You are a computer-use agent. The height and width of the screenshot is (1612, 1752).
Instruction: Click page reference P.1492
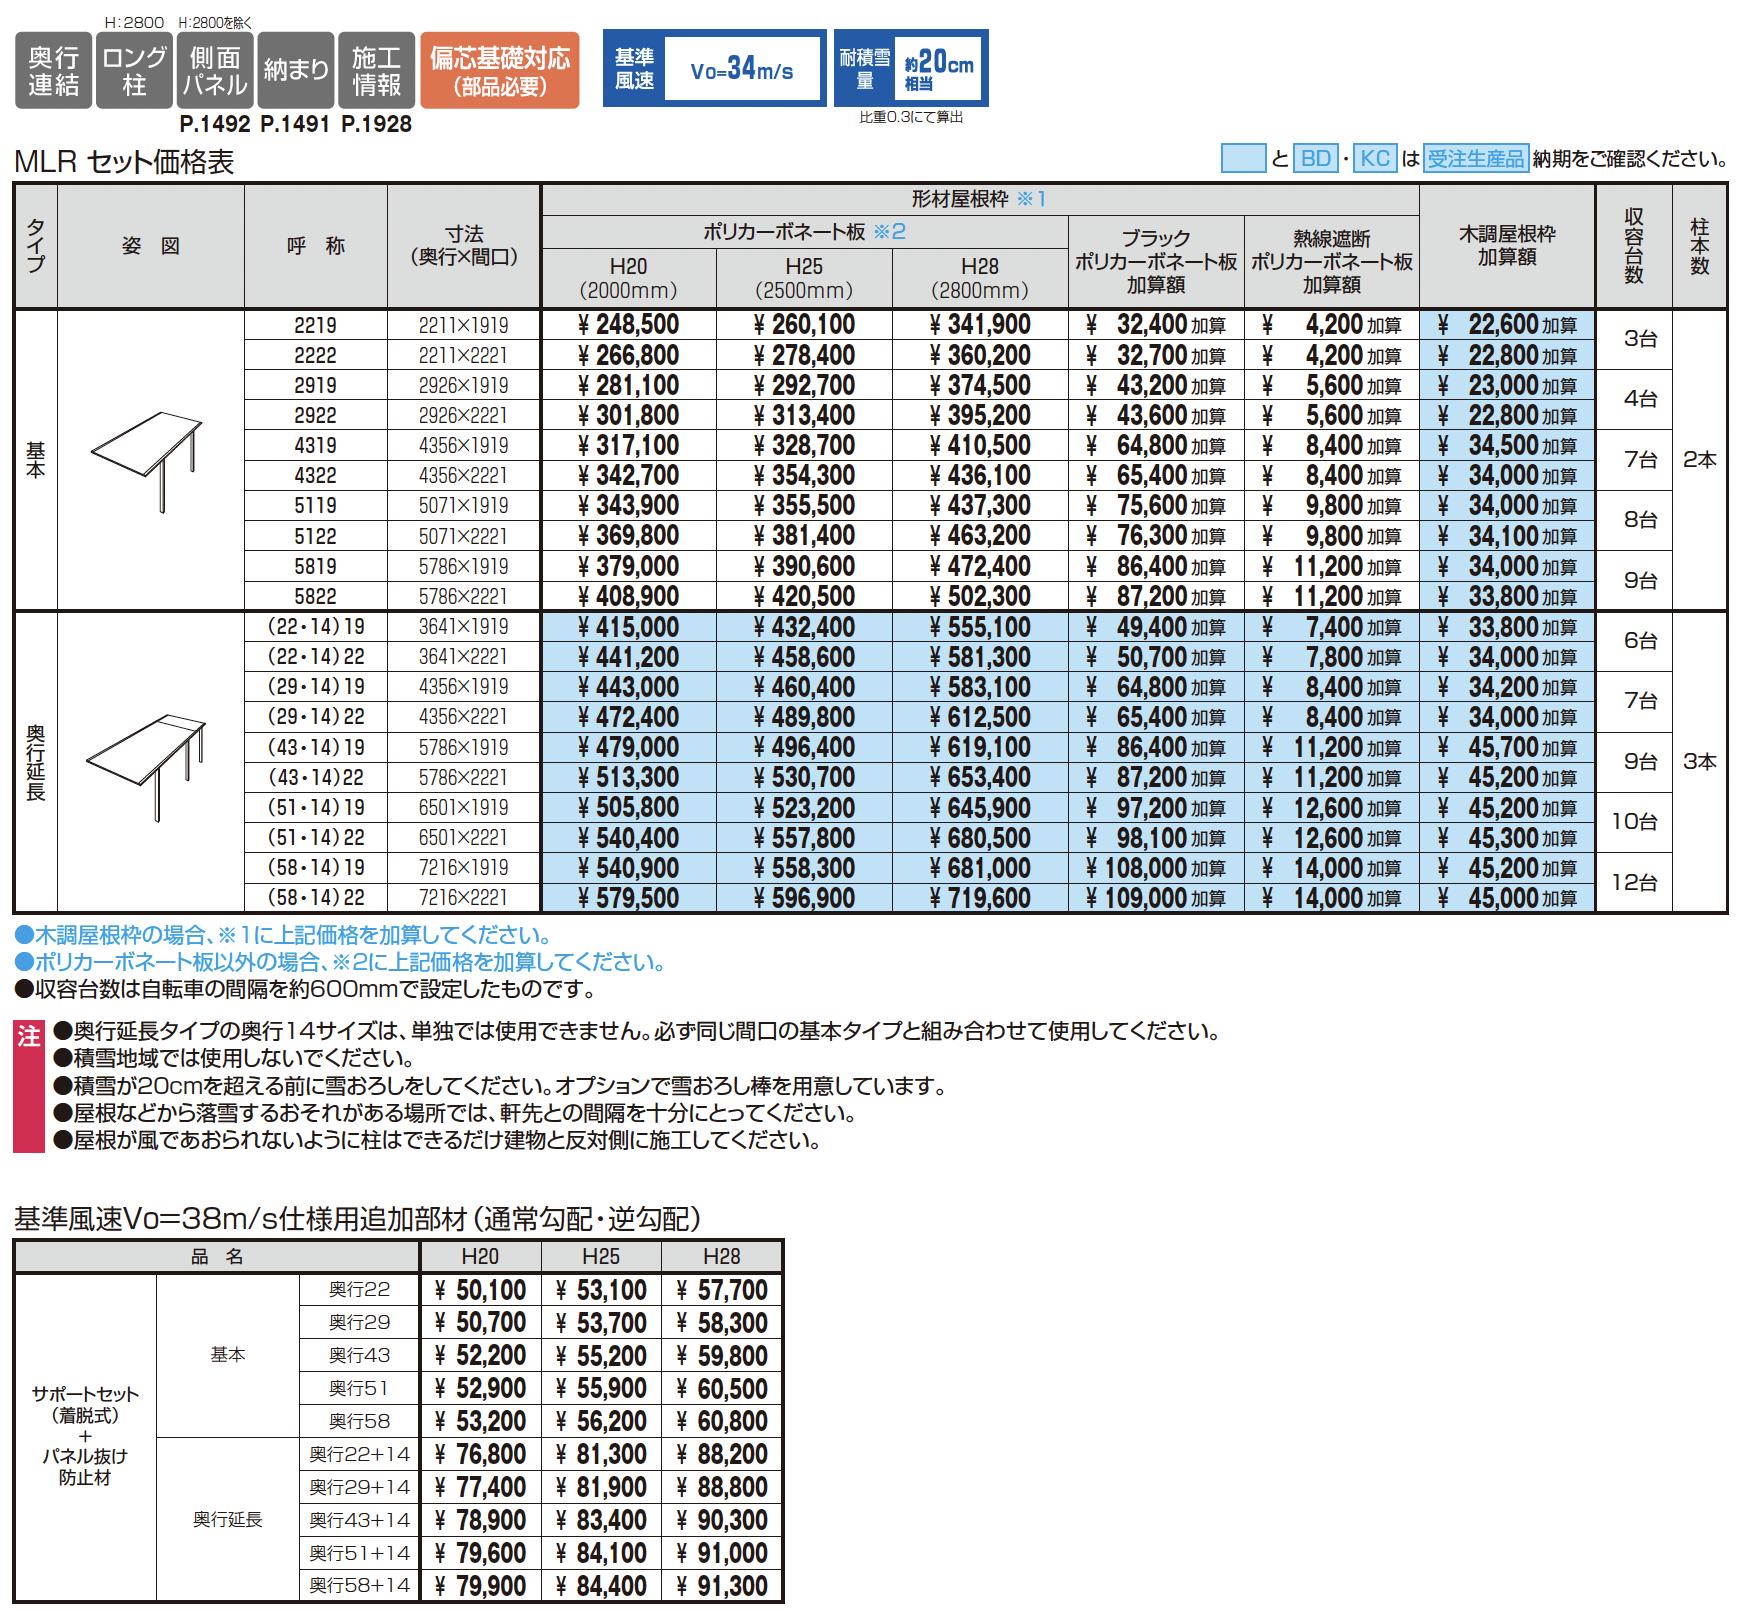pos(215,124)
